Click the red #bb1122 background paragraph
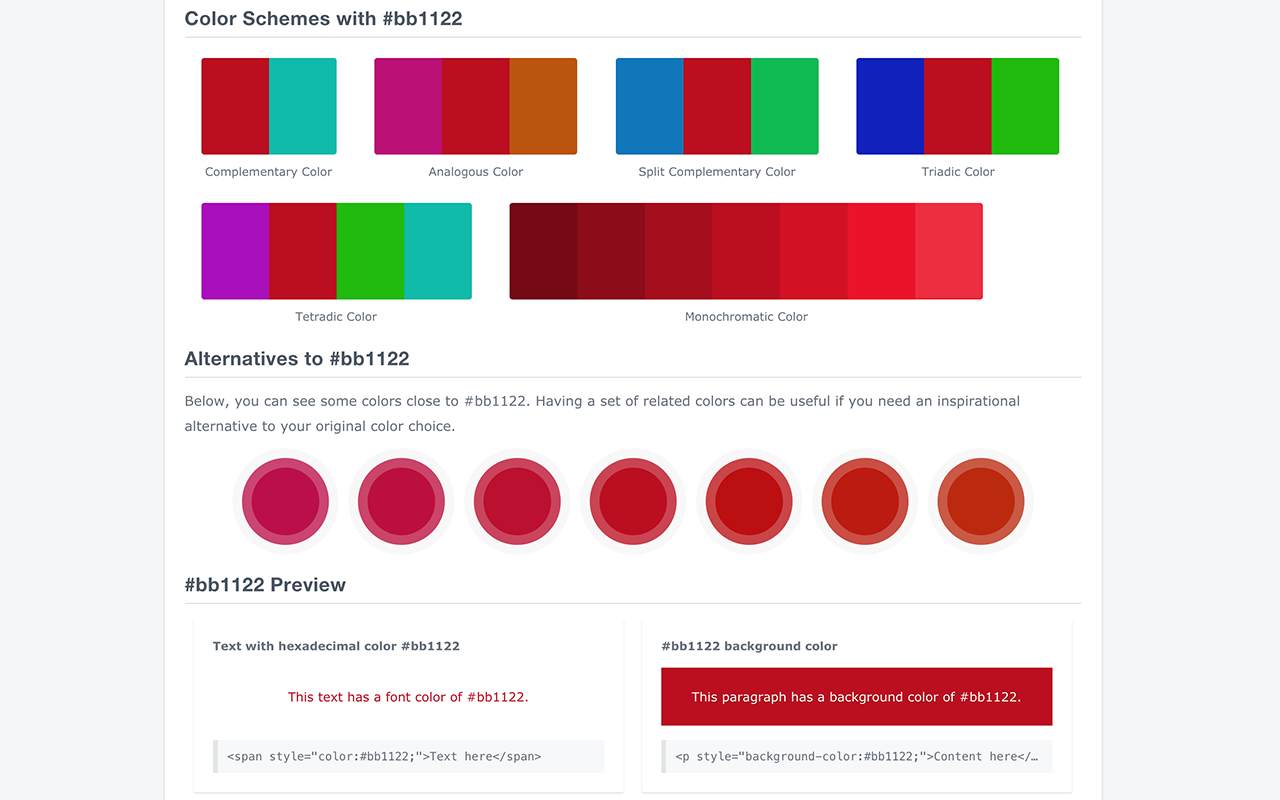The width and height of the screenshot is (1280, 800). pyautogui.click(x=856, y=696)
